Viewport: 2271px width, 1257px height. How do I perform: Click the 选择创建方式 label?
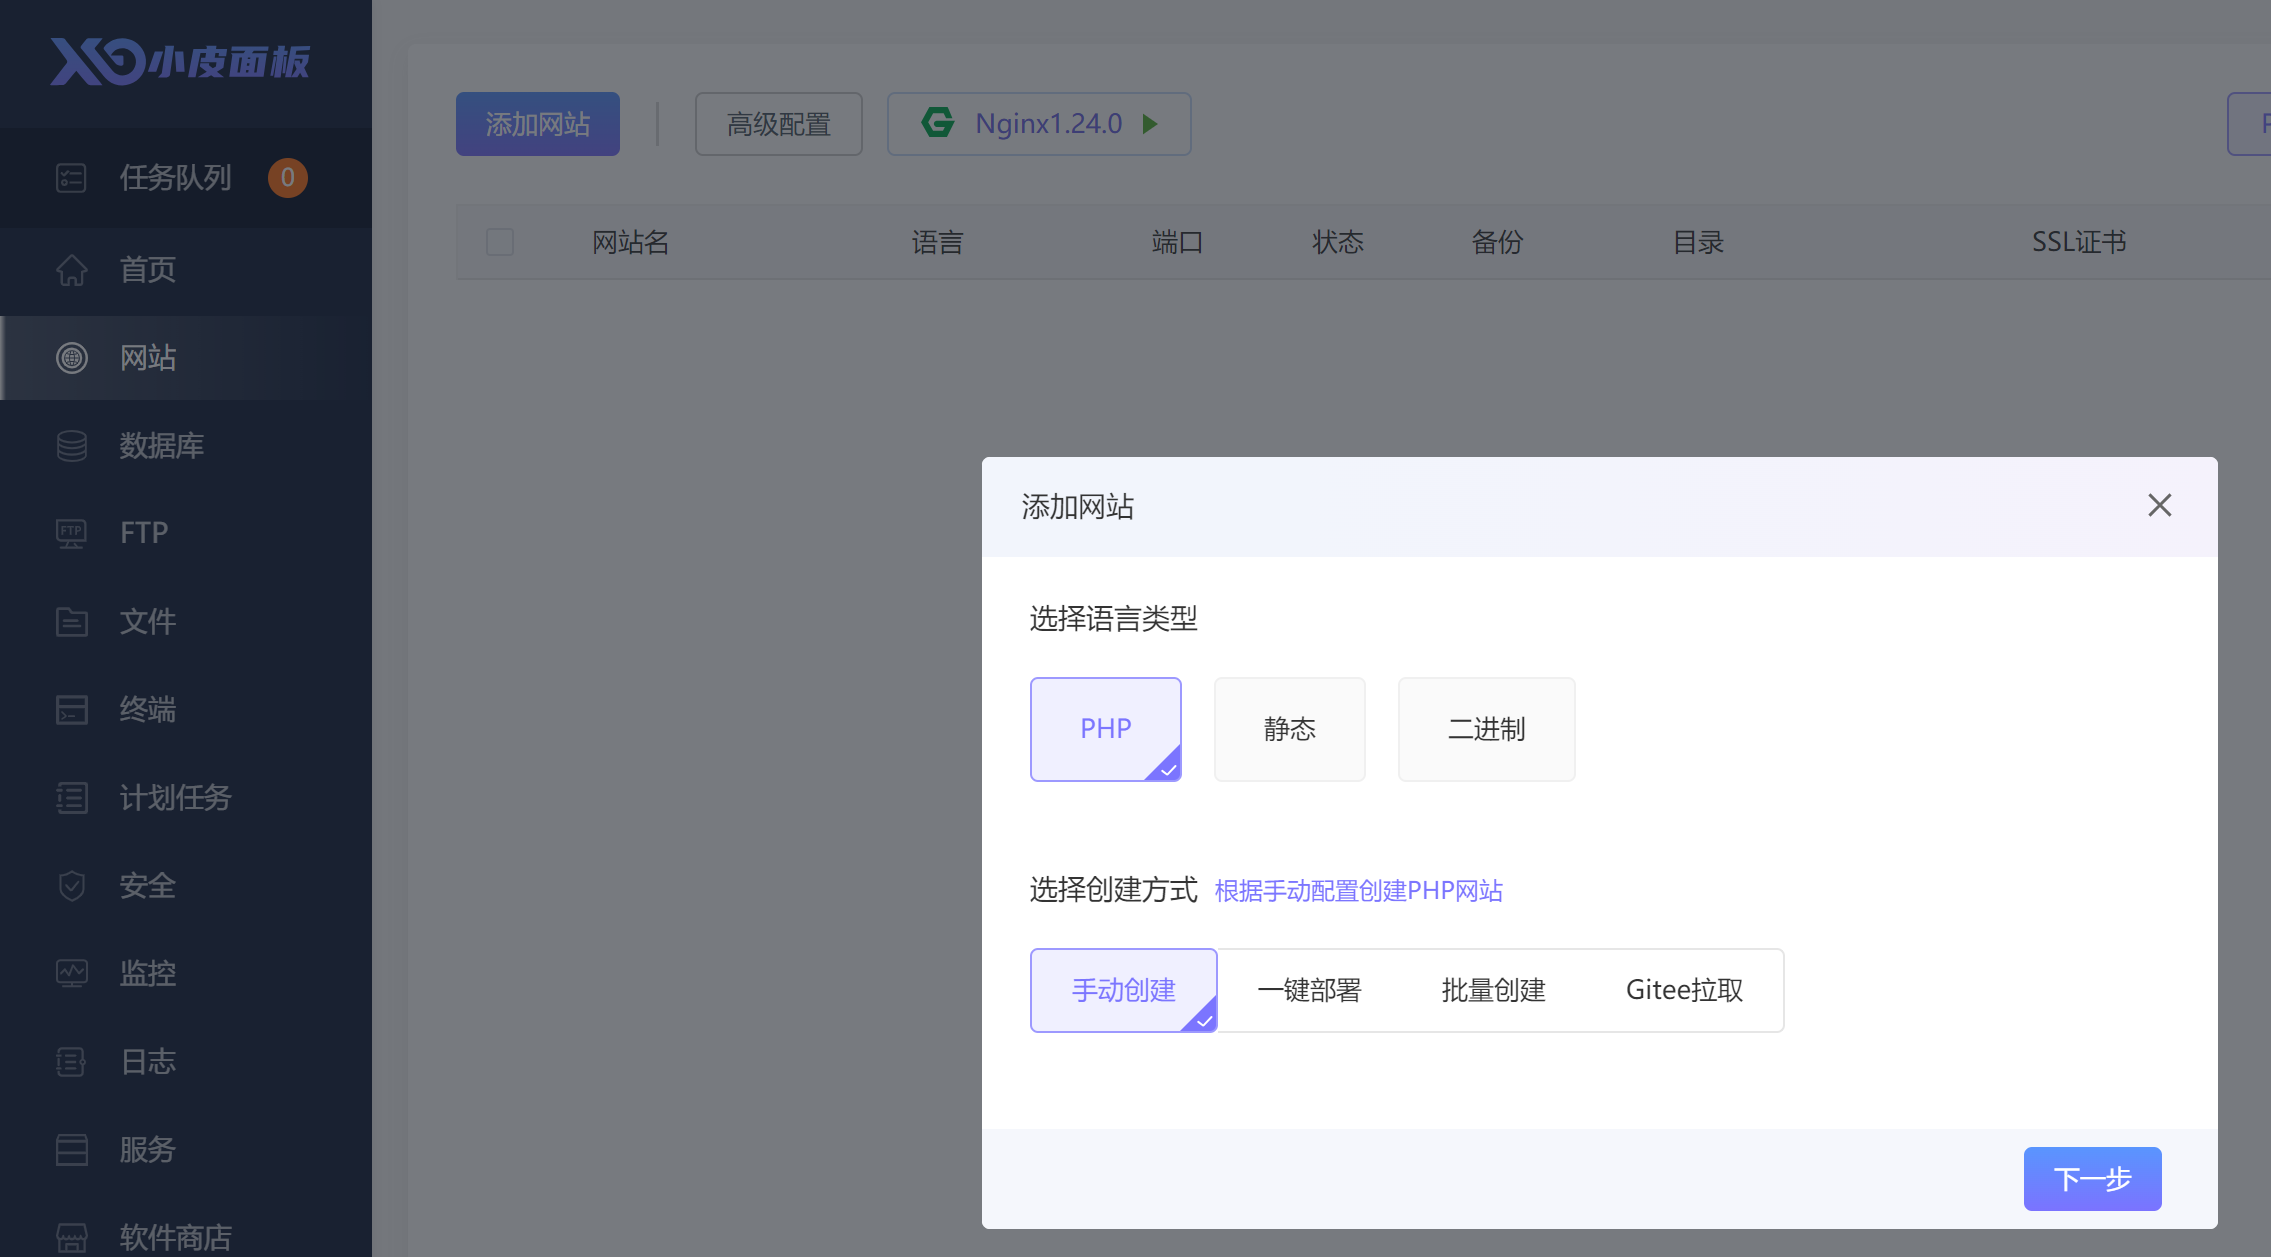click(x=1114, y=890)
